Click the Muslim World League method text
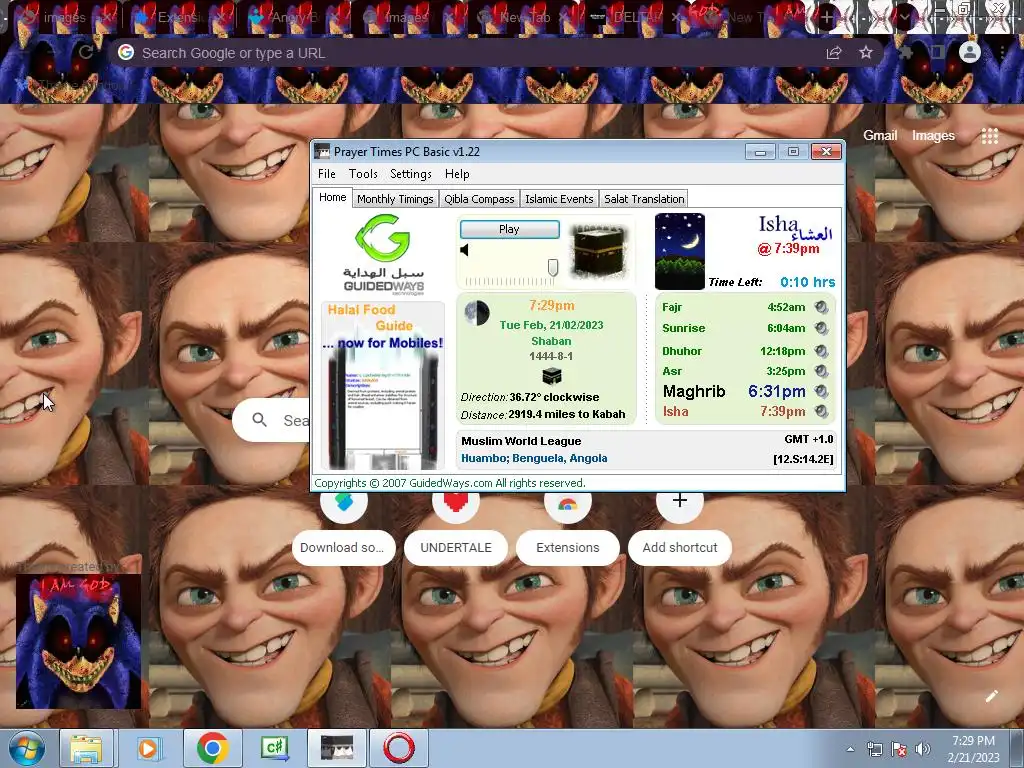The image size is (1024, 768). [x=521, y=441]
